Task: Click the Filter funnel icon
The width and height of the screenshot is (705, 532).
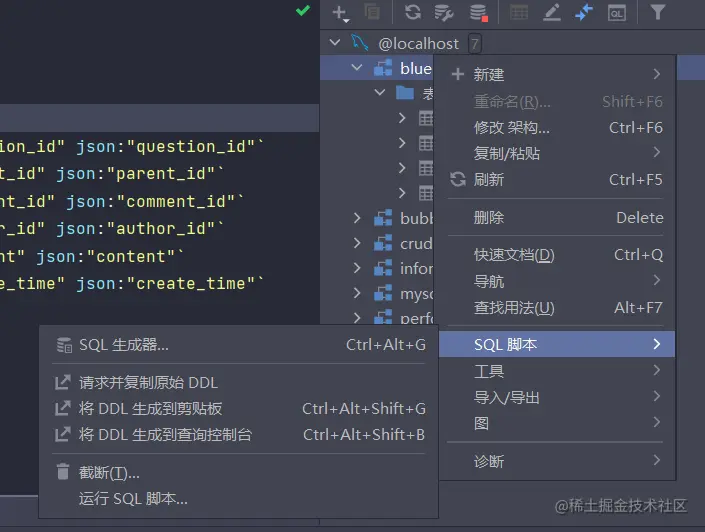Action: (658, 12)
